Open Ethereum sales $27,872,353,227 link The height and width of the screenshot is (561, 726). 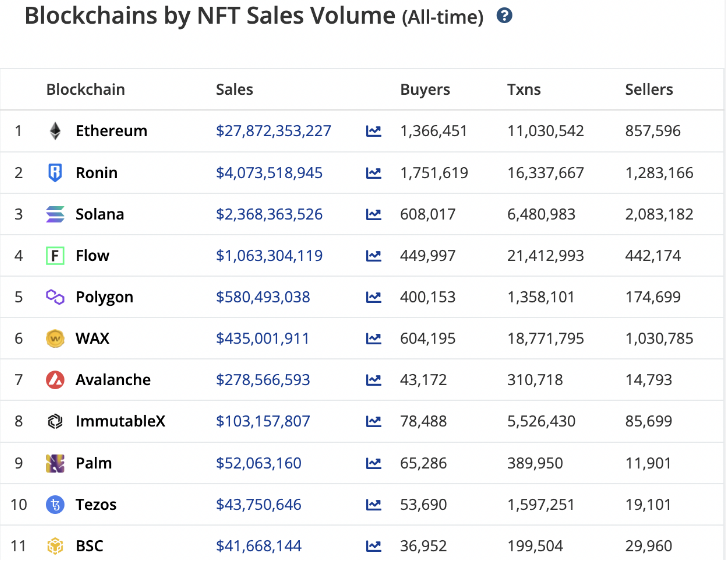[x=274, y=131]
